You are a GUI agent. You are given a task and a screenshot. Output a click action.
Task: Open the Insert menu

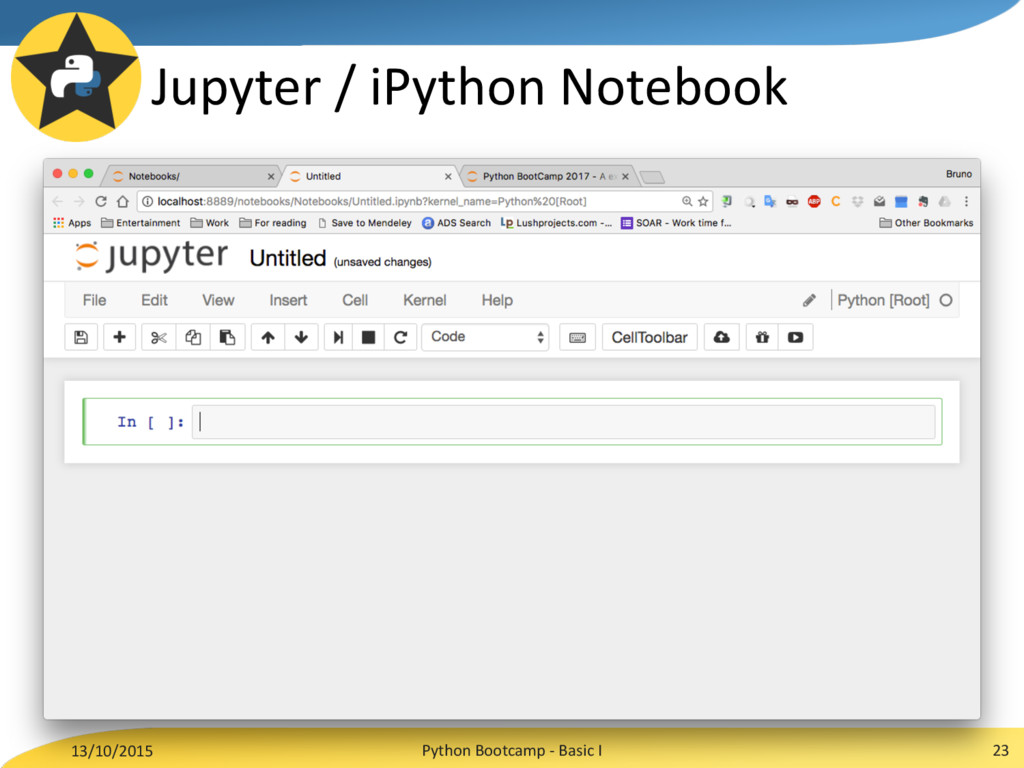pyautogui.click(x=288, y=300)
